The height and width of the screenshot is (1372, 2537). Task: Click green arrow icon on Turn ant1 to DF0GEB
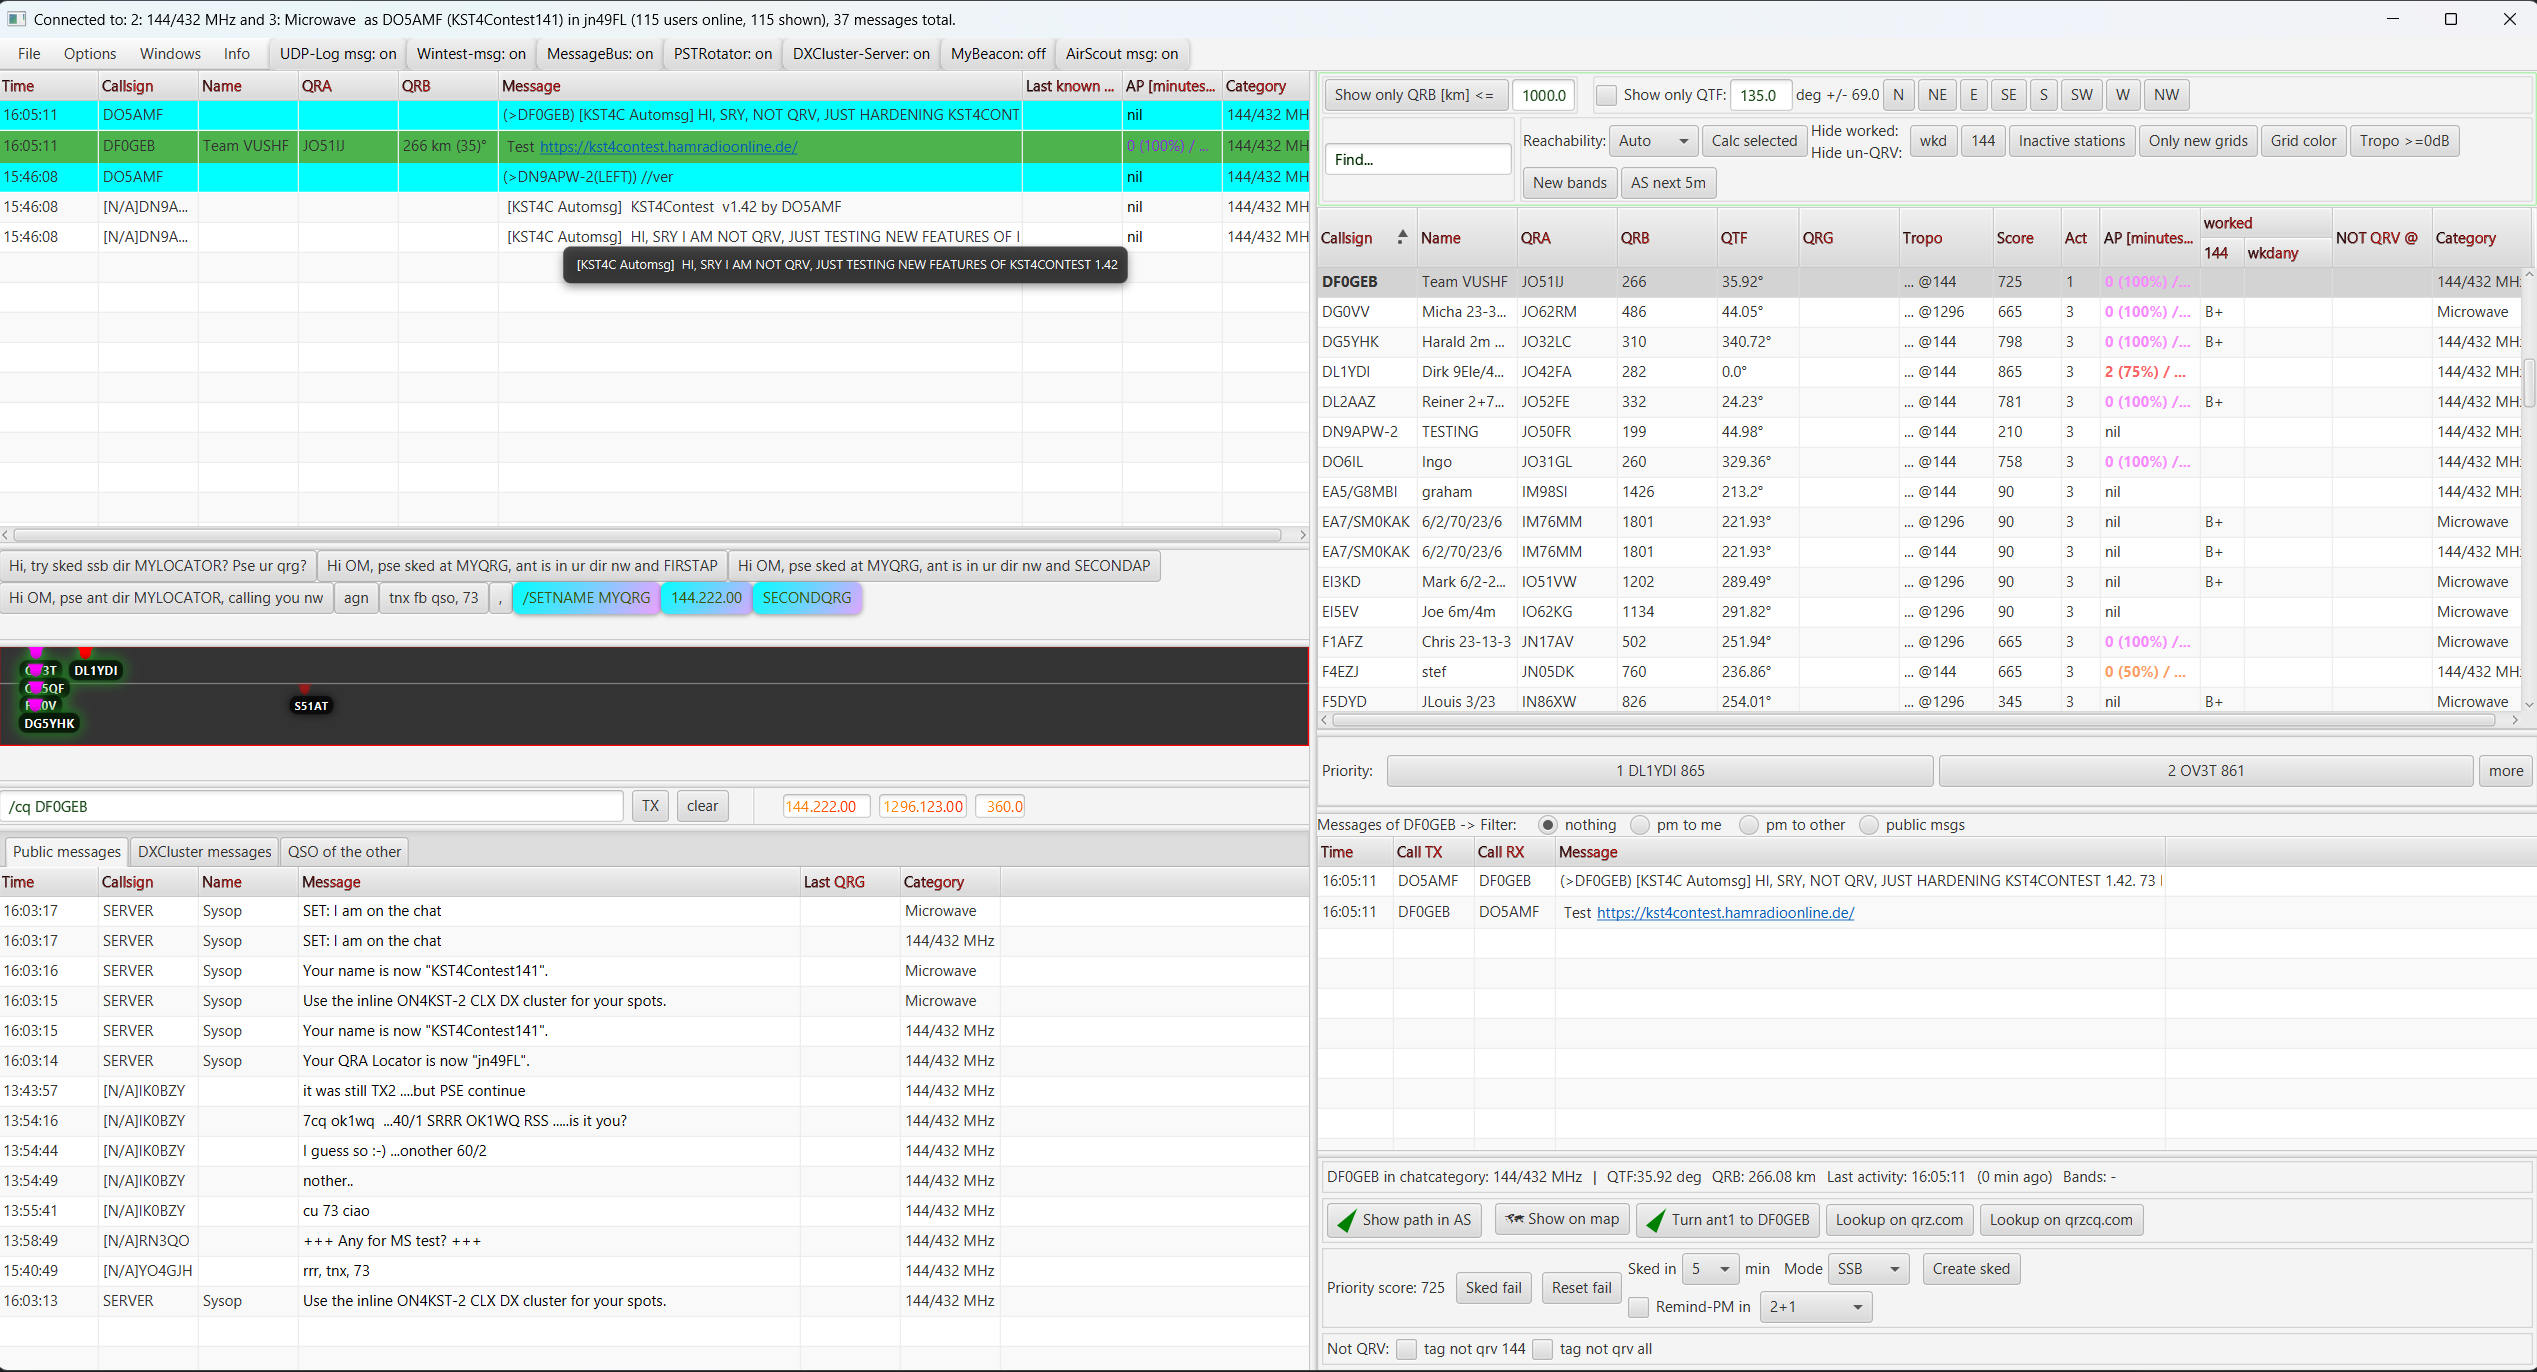1656,1220
